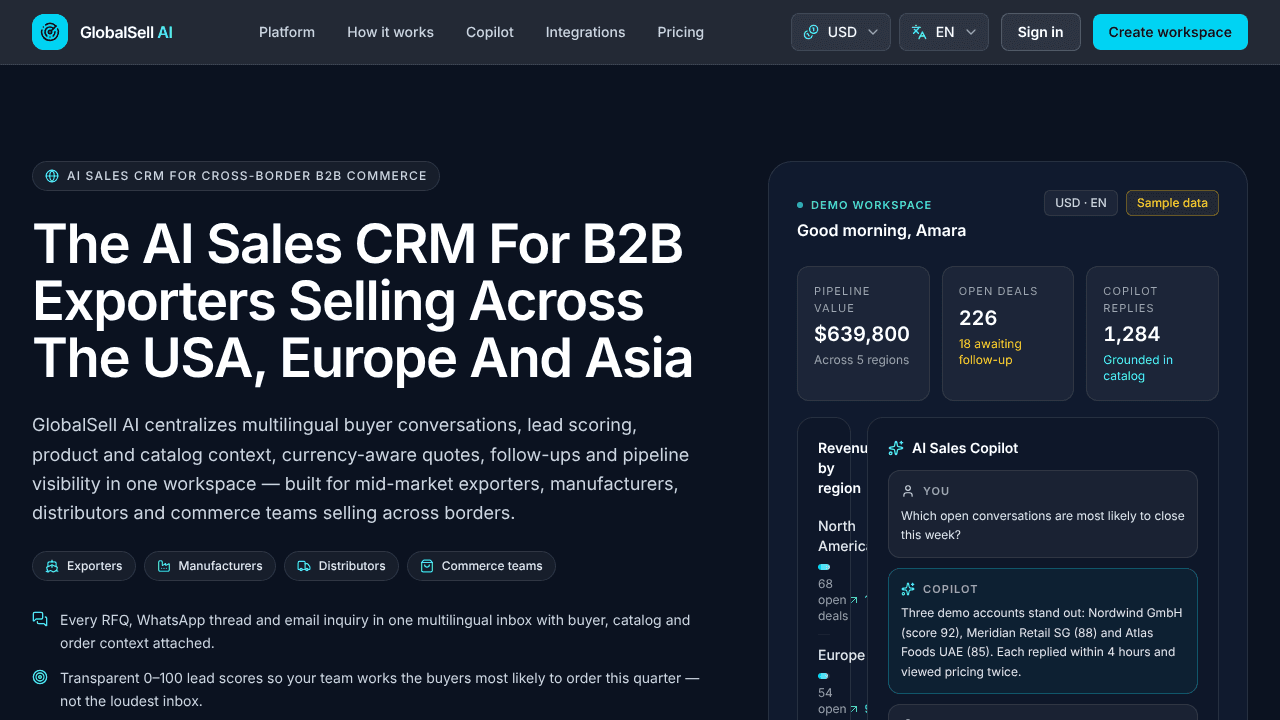Click the target icon beside lead scores bullet
Viewport: 1280px width, 720px height.
pos(40,677)
